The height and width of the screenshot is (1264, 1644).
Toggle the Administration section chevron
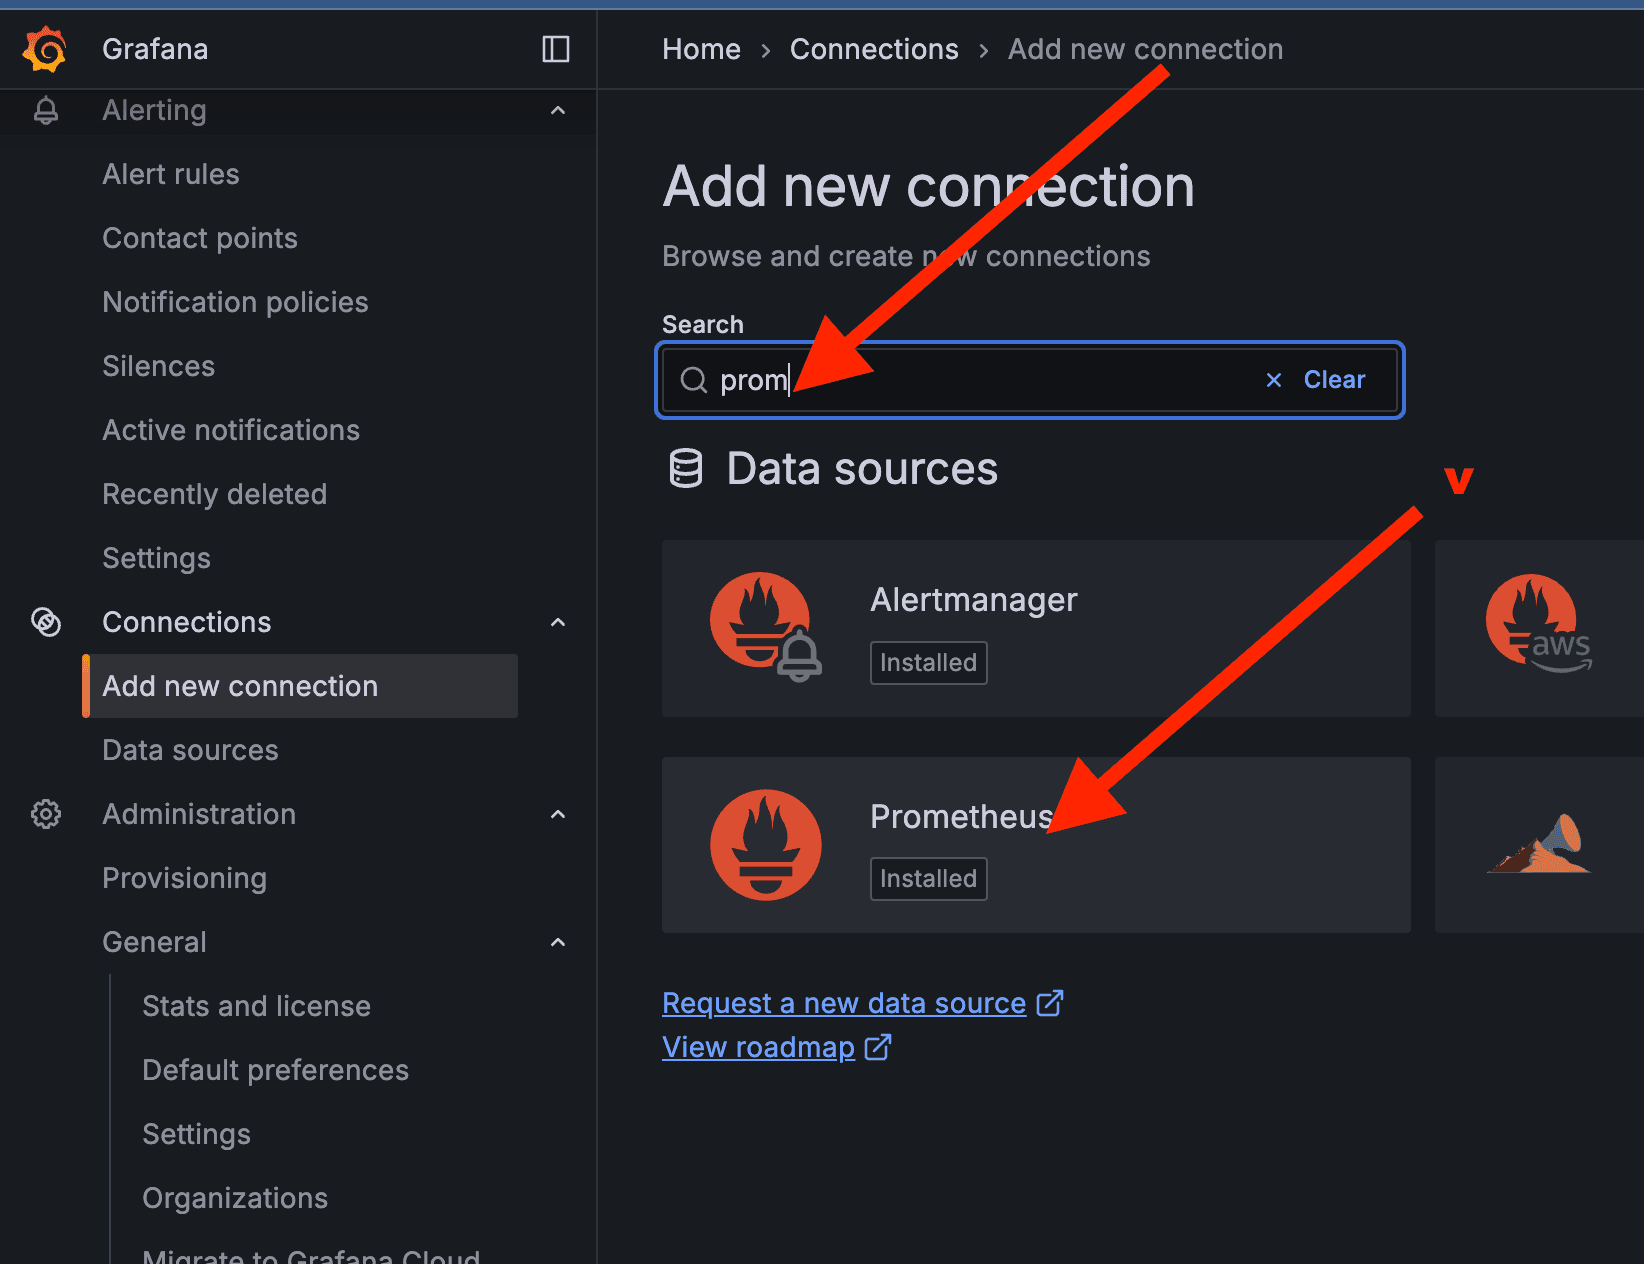(x=557, y=814)
